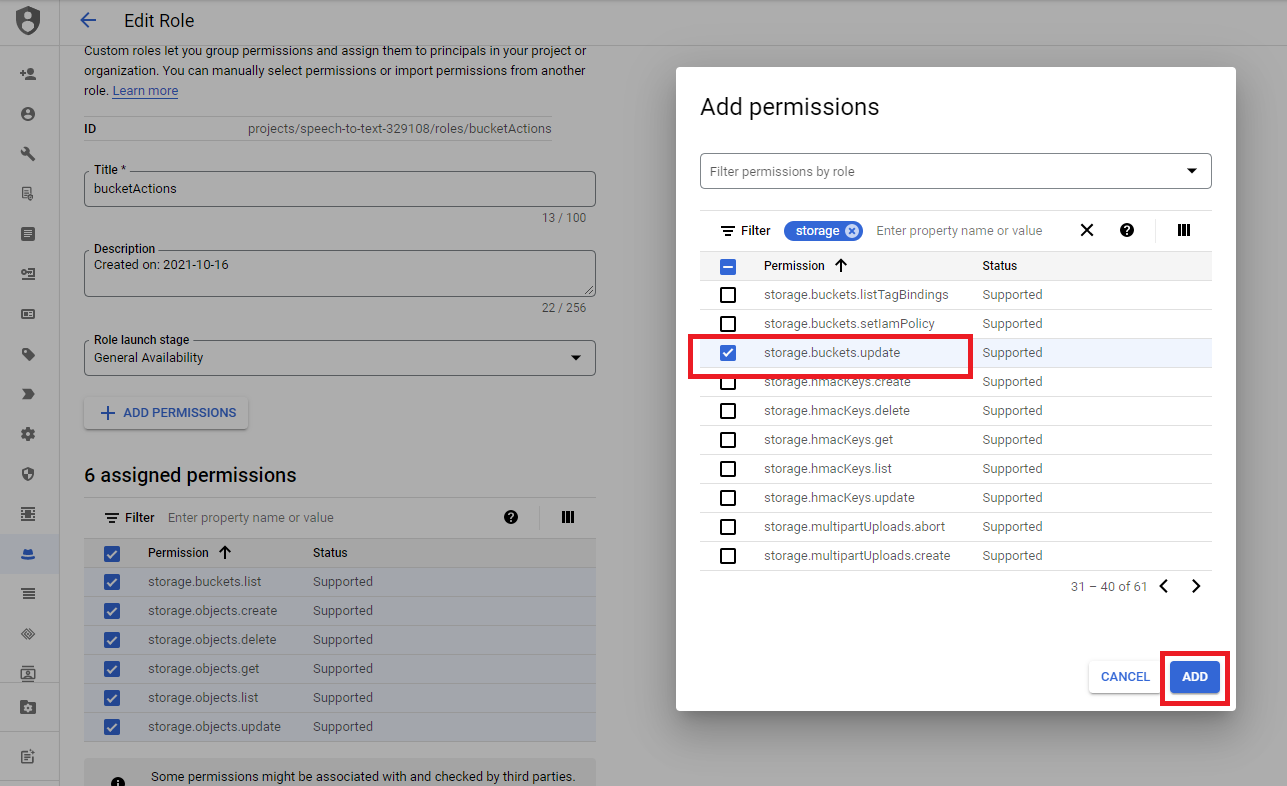Image resolution: width=1287 pixels, height=786 pixels.
Task: Check storage.buckets.setIamPolicy permission
Action: tap(728, 324)
